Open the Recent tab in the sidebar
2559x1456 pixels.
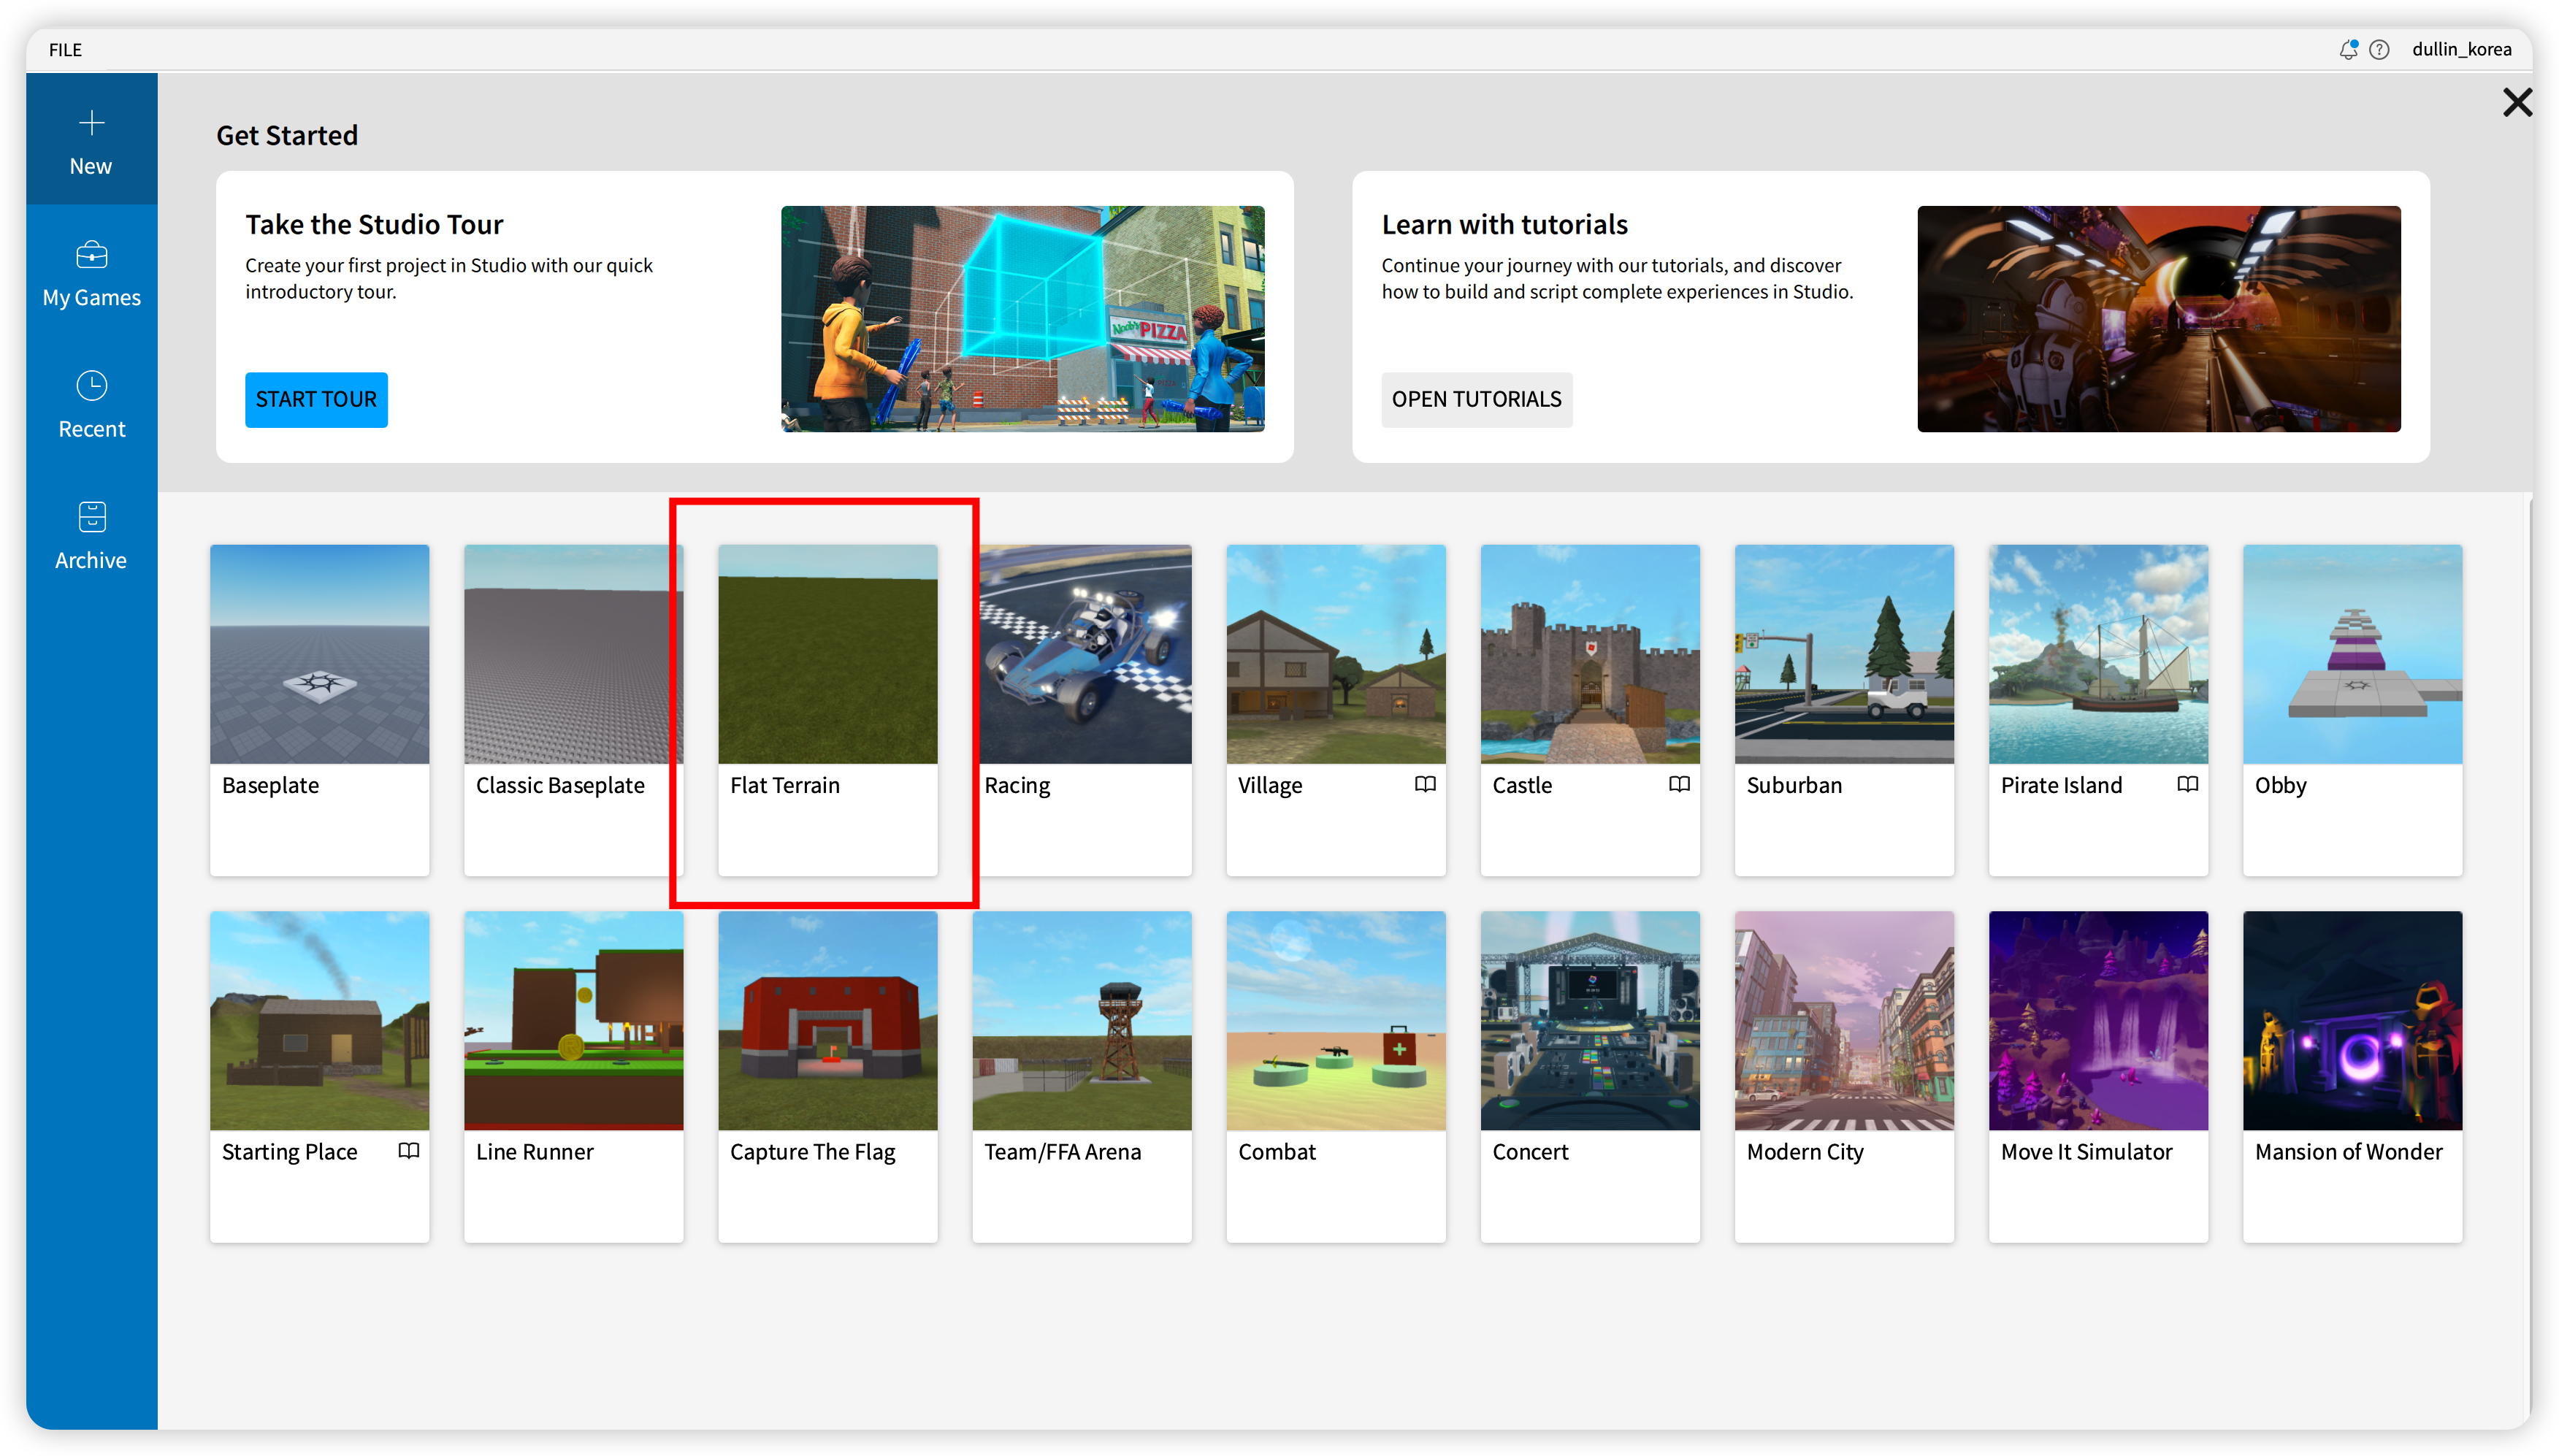coord(91,404)
